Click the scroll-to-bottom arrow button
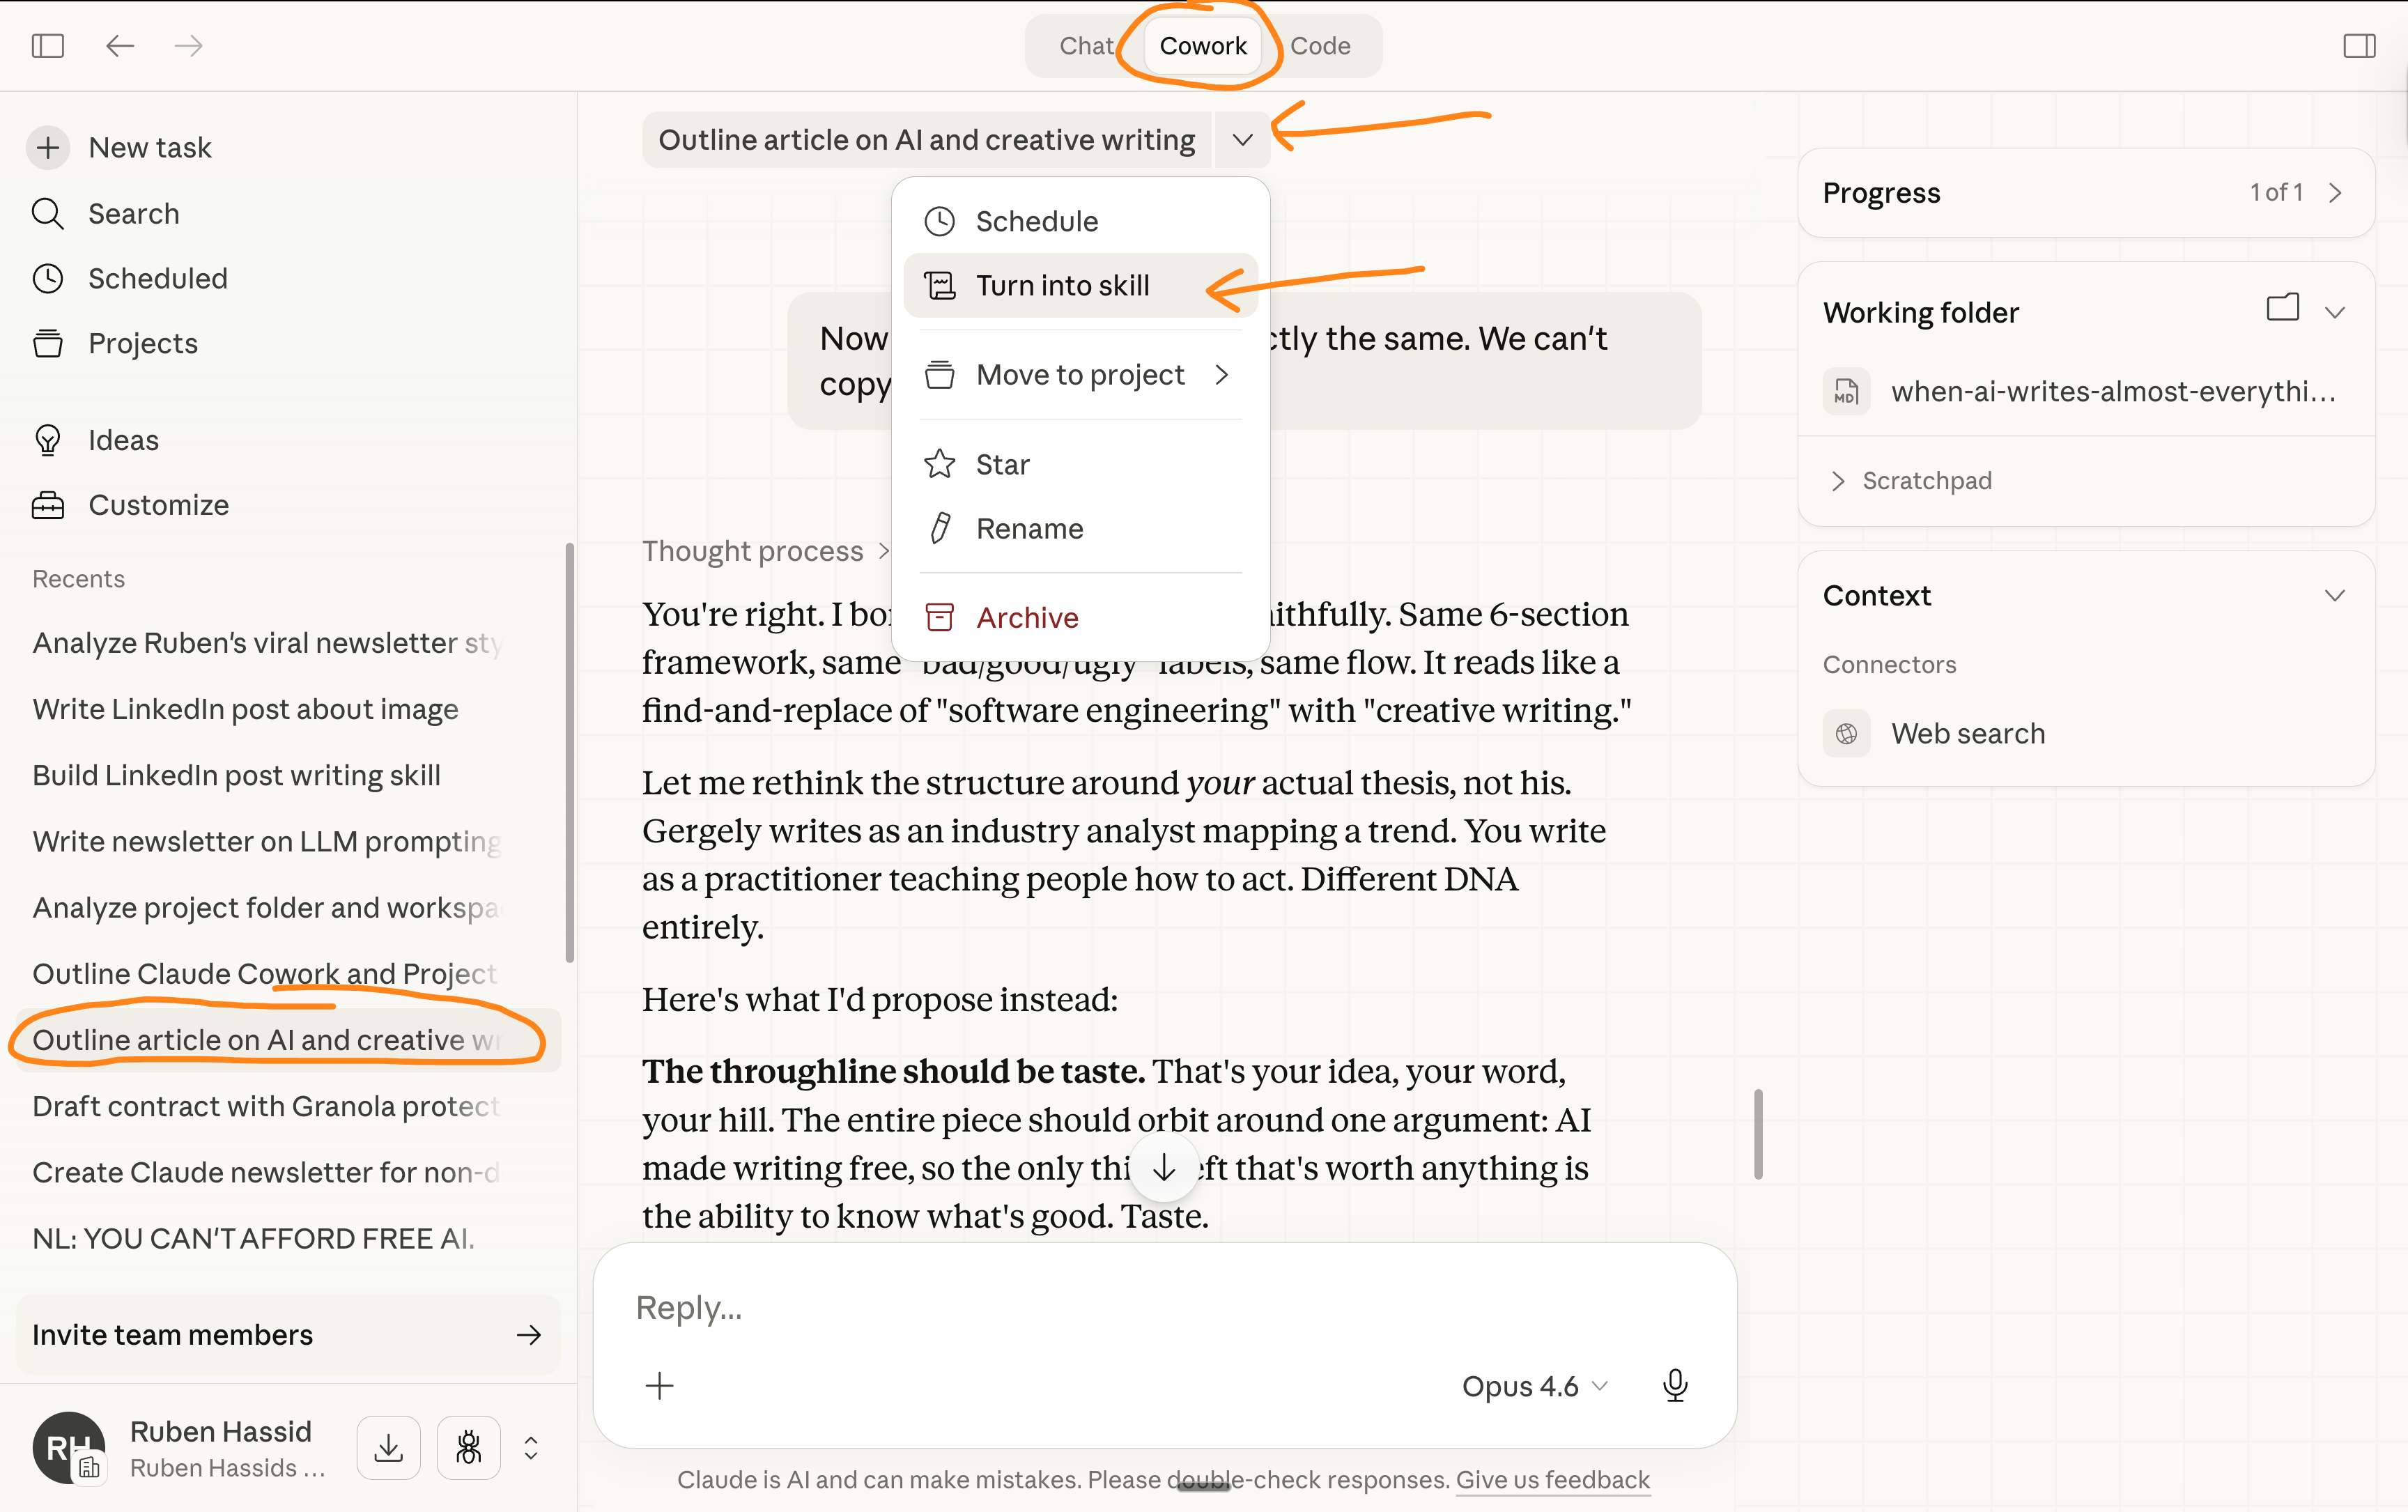The height and width of the screenshot is (1512, 2408). [x=1164, y=1167]
